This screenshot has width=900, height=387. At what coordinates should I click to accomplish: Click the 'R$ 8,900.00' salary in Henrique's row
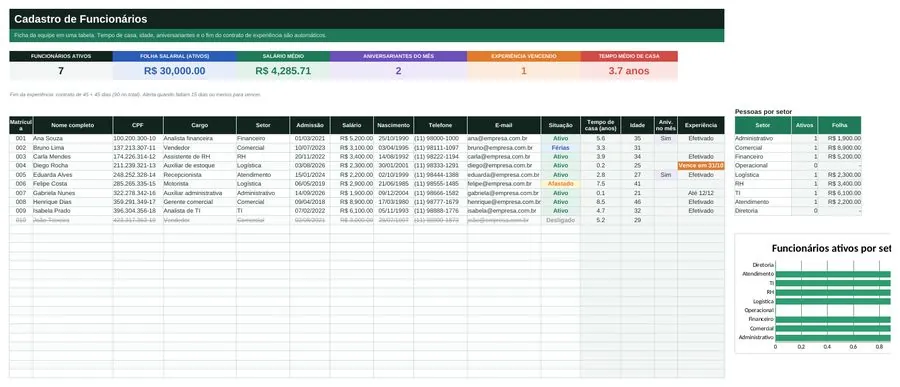(352, 202)
